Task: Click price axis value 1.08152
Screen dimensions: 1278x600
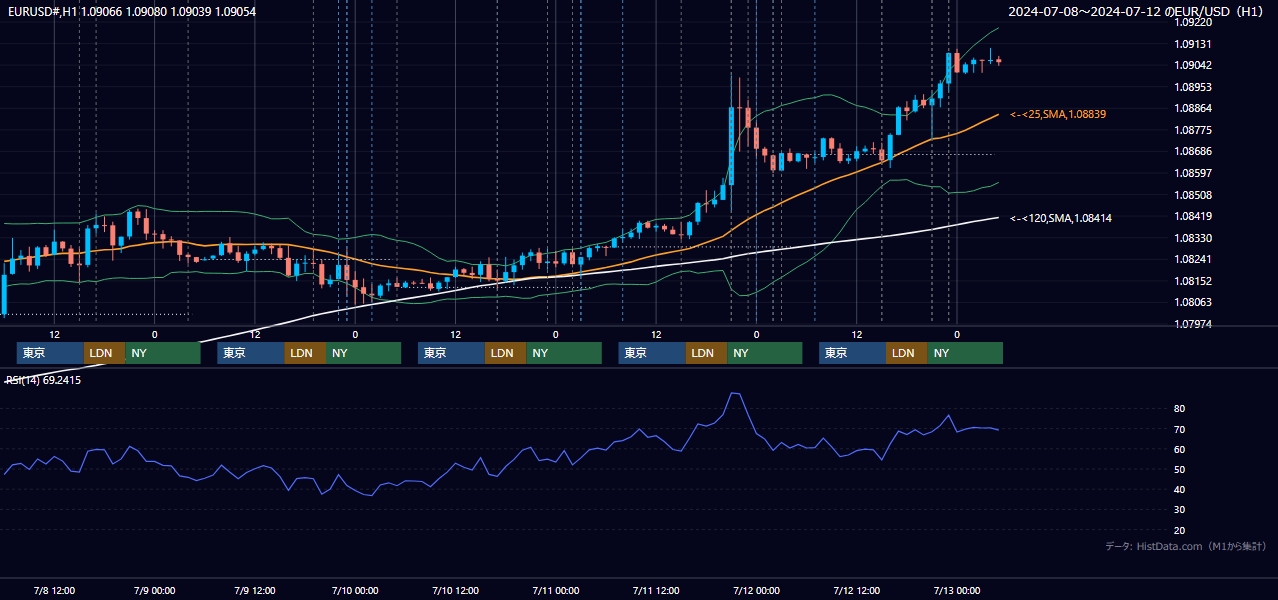Action: (1194, 281)
